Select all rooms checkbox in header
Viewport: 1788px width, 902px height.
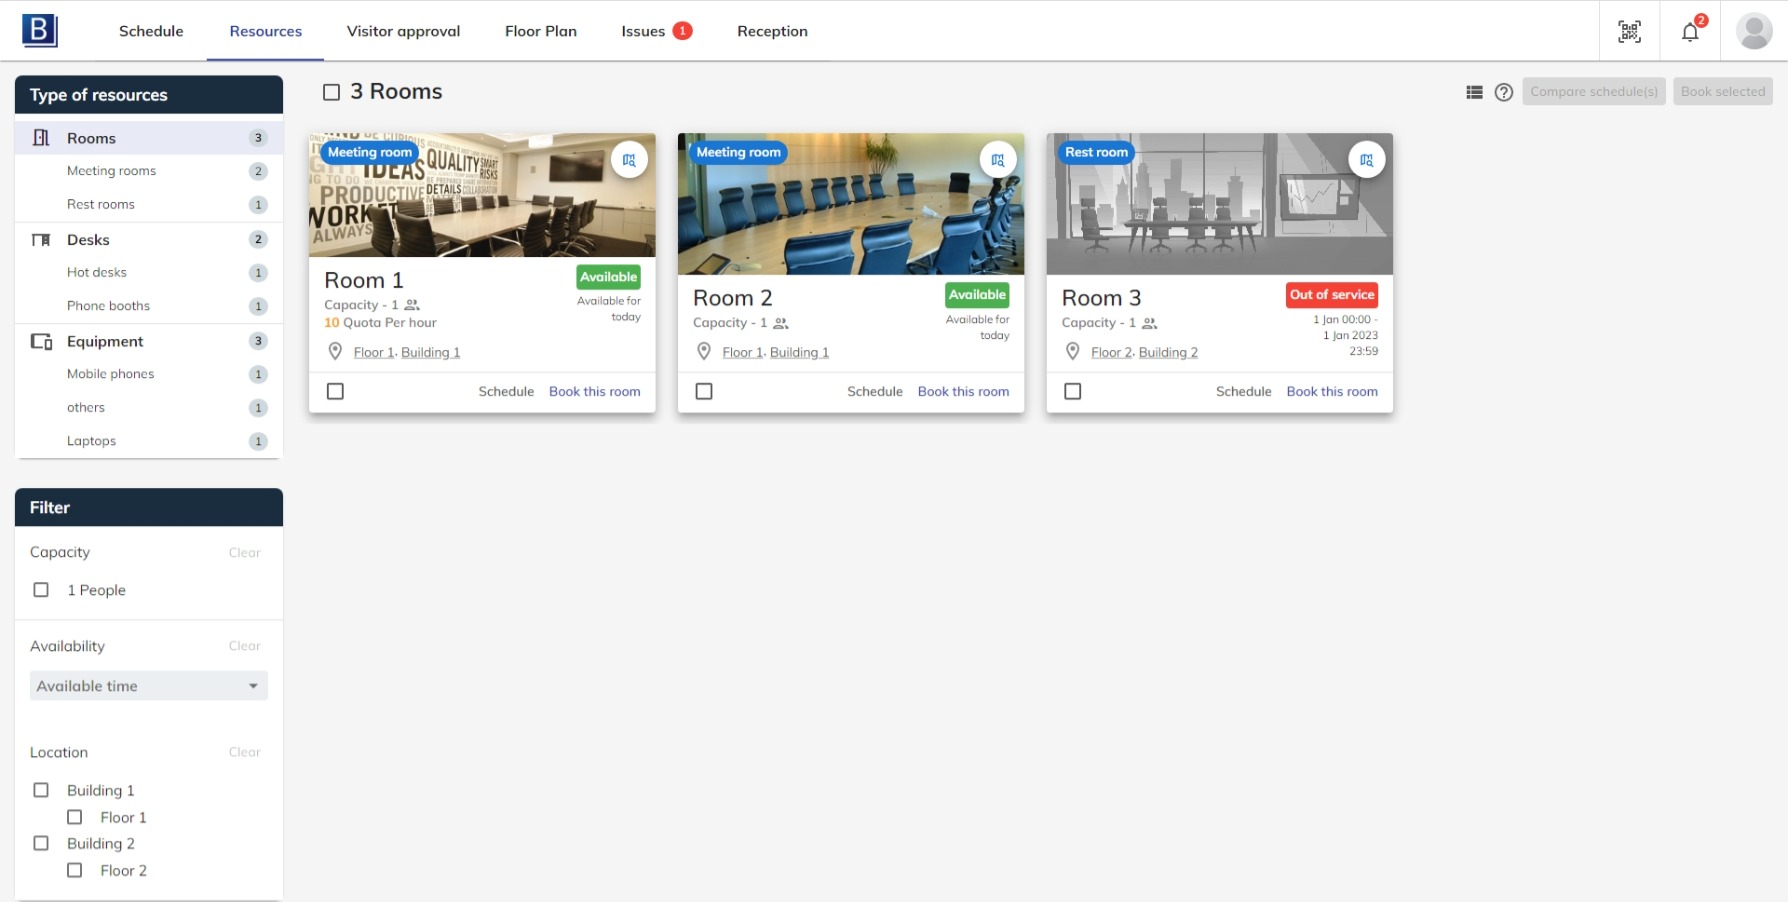(x=332, y=92)
